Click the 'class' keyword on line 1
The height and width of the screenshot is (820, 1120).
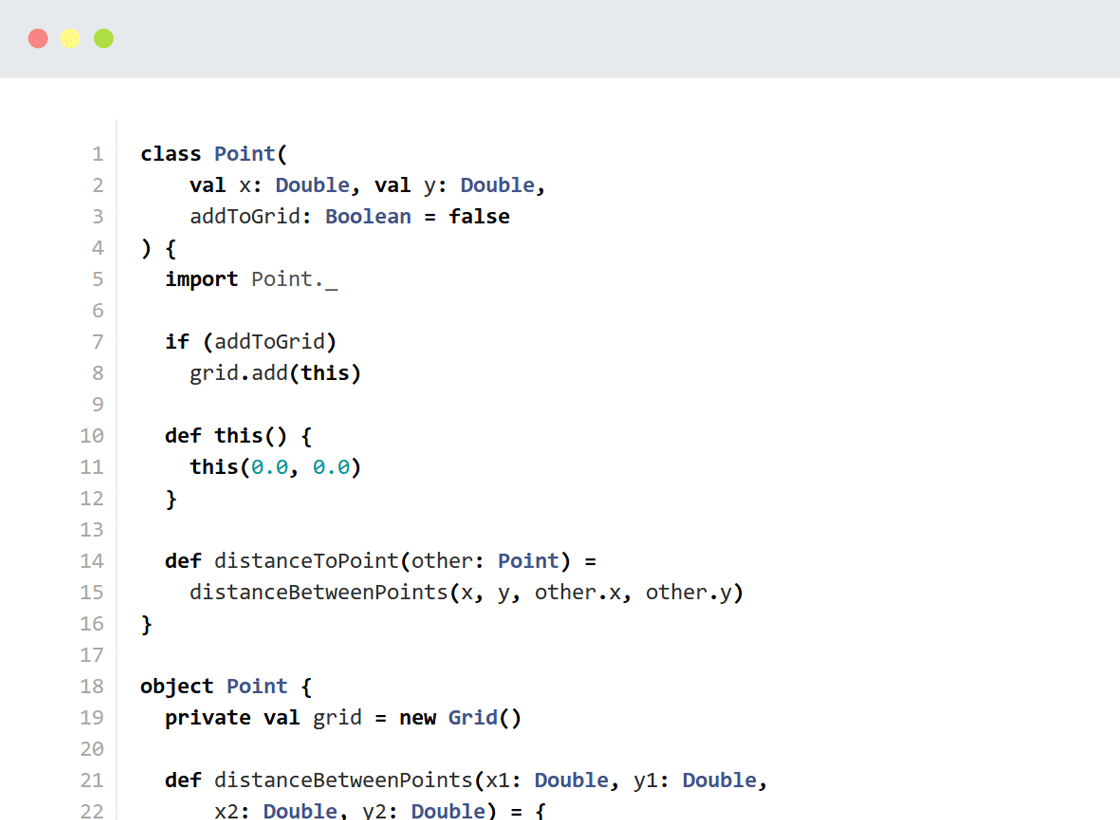(171, 154)
